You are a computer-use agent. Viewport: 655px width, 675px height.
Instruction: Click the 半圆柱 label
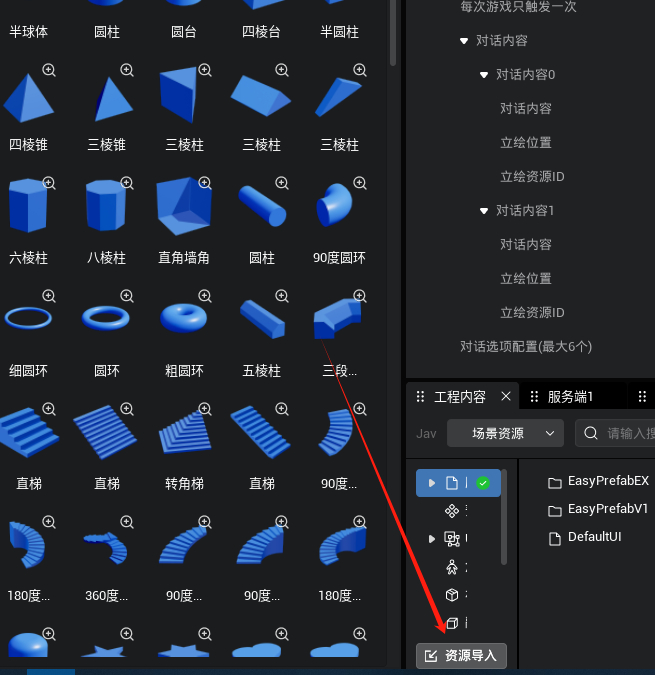(339, 32)
